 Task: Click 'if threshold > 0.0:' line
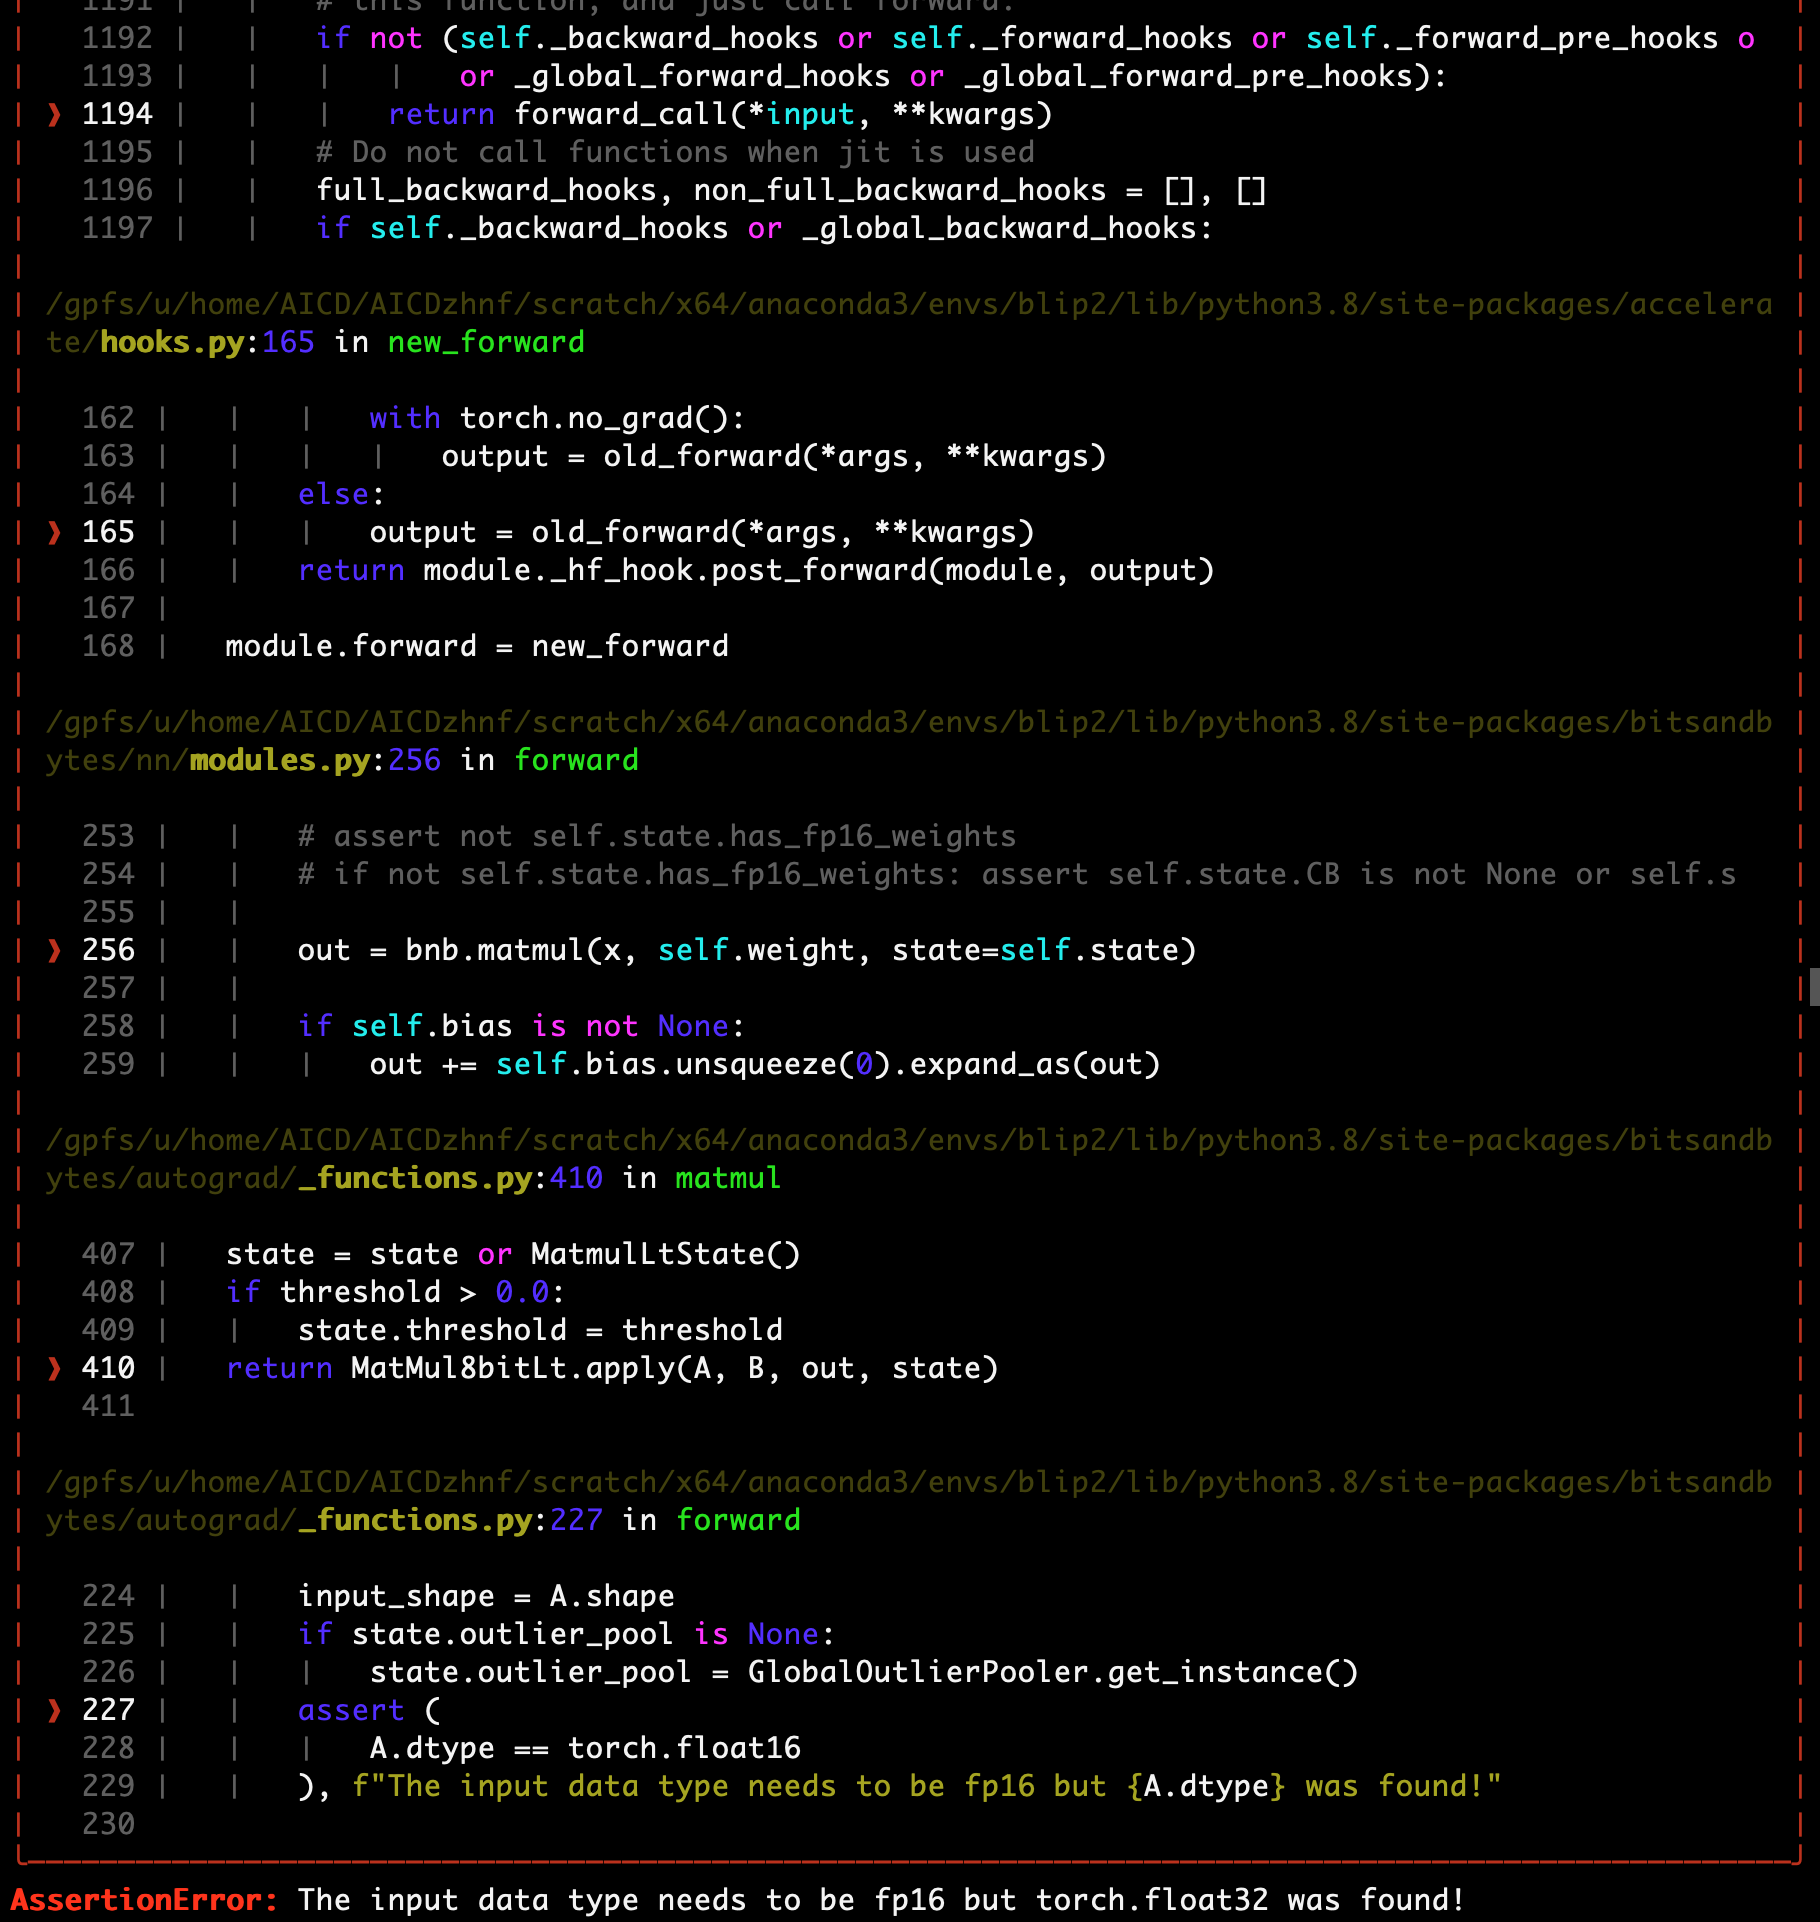(x=396, y=1292)
